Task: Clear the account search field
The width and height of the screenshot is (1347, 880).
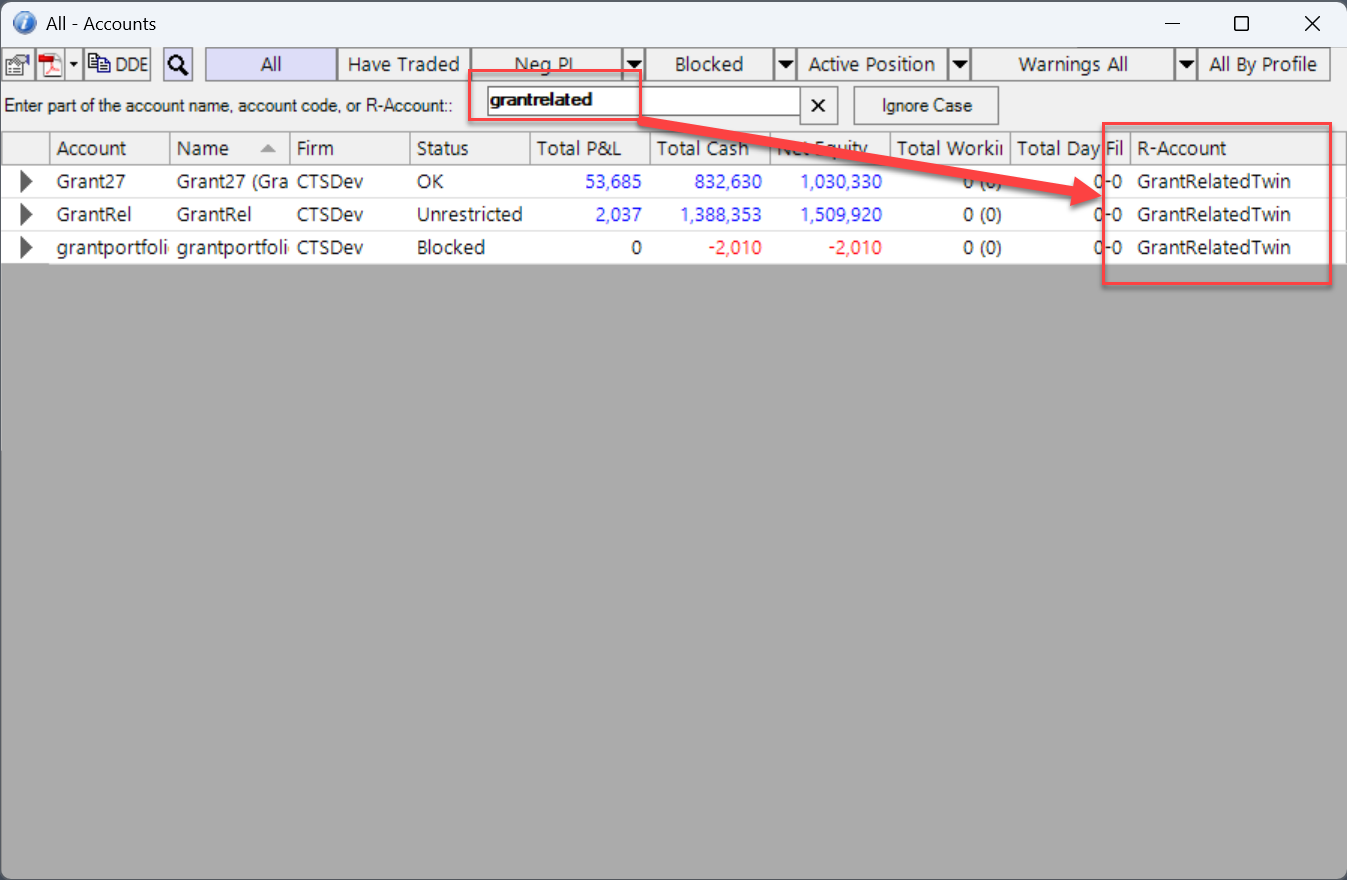Action: 818,105
